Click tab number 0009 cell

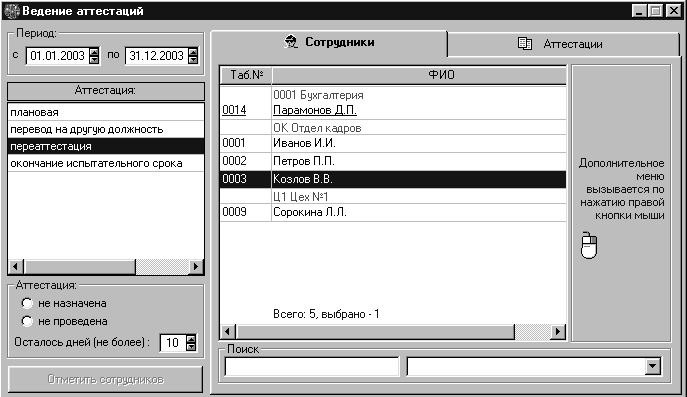245,213
